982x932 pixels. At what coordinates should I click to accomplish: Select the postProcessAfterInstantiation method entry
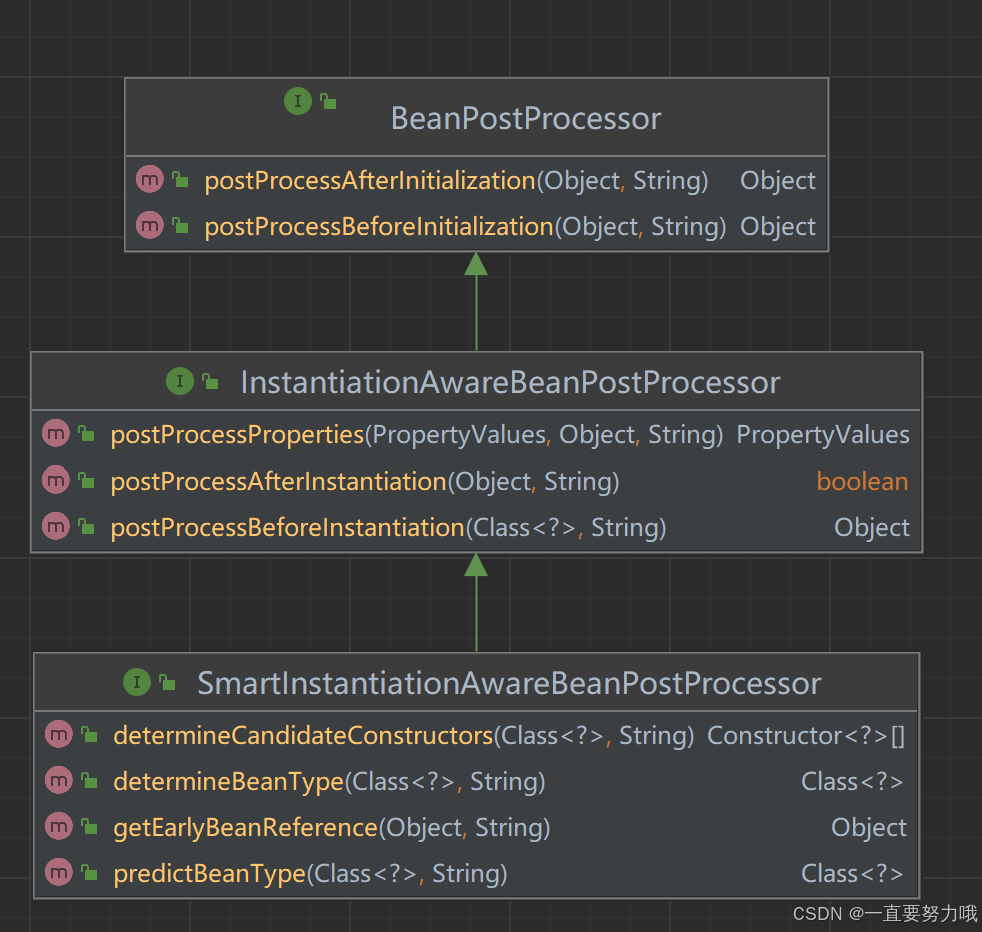278,481
